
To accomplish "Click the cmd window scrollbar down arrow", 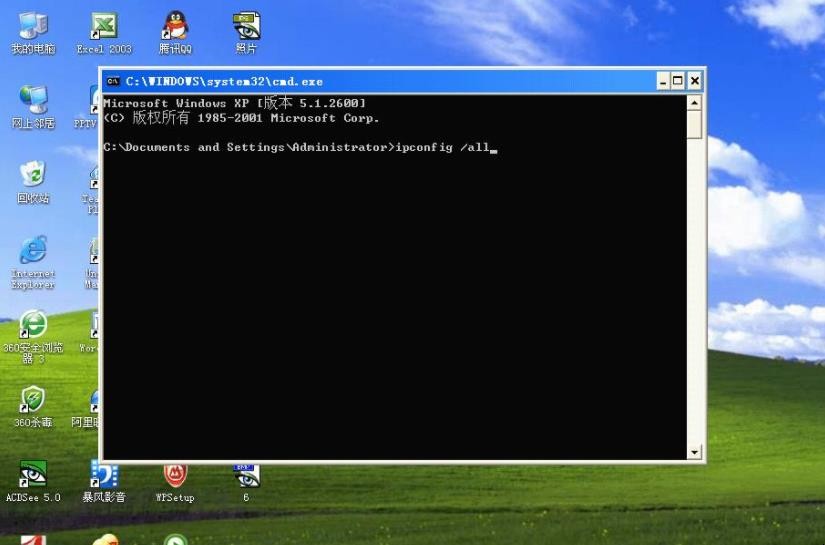I will pos(694,451).
